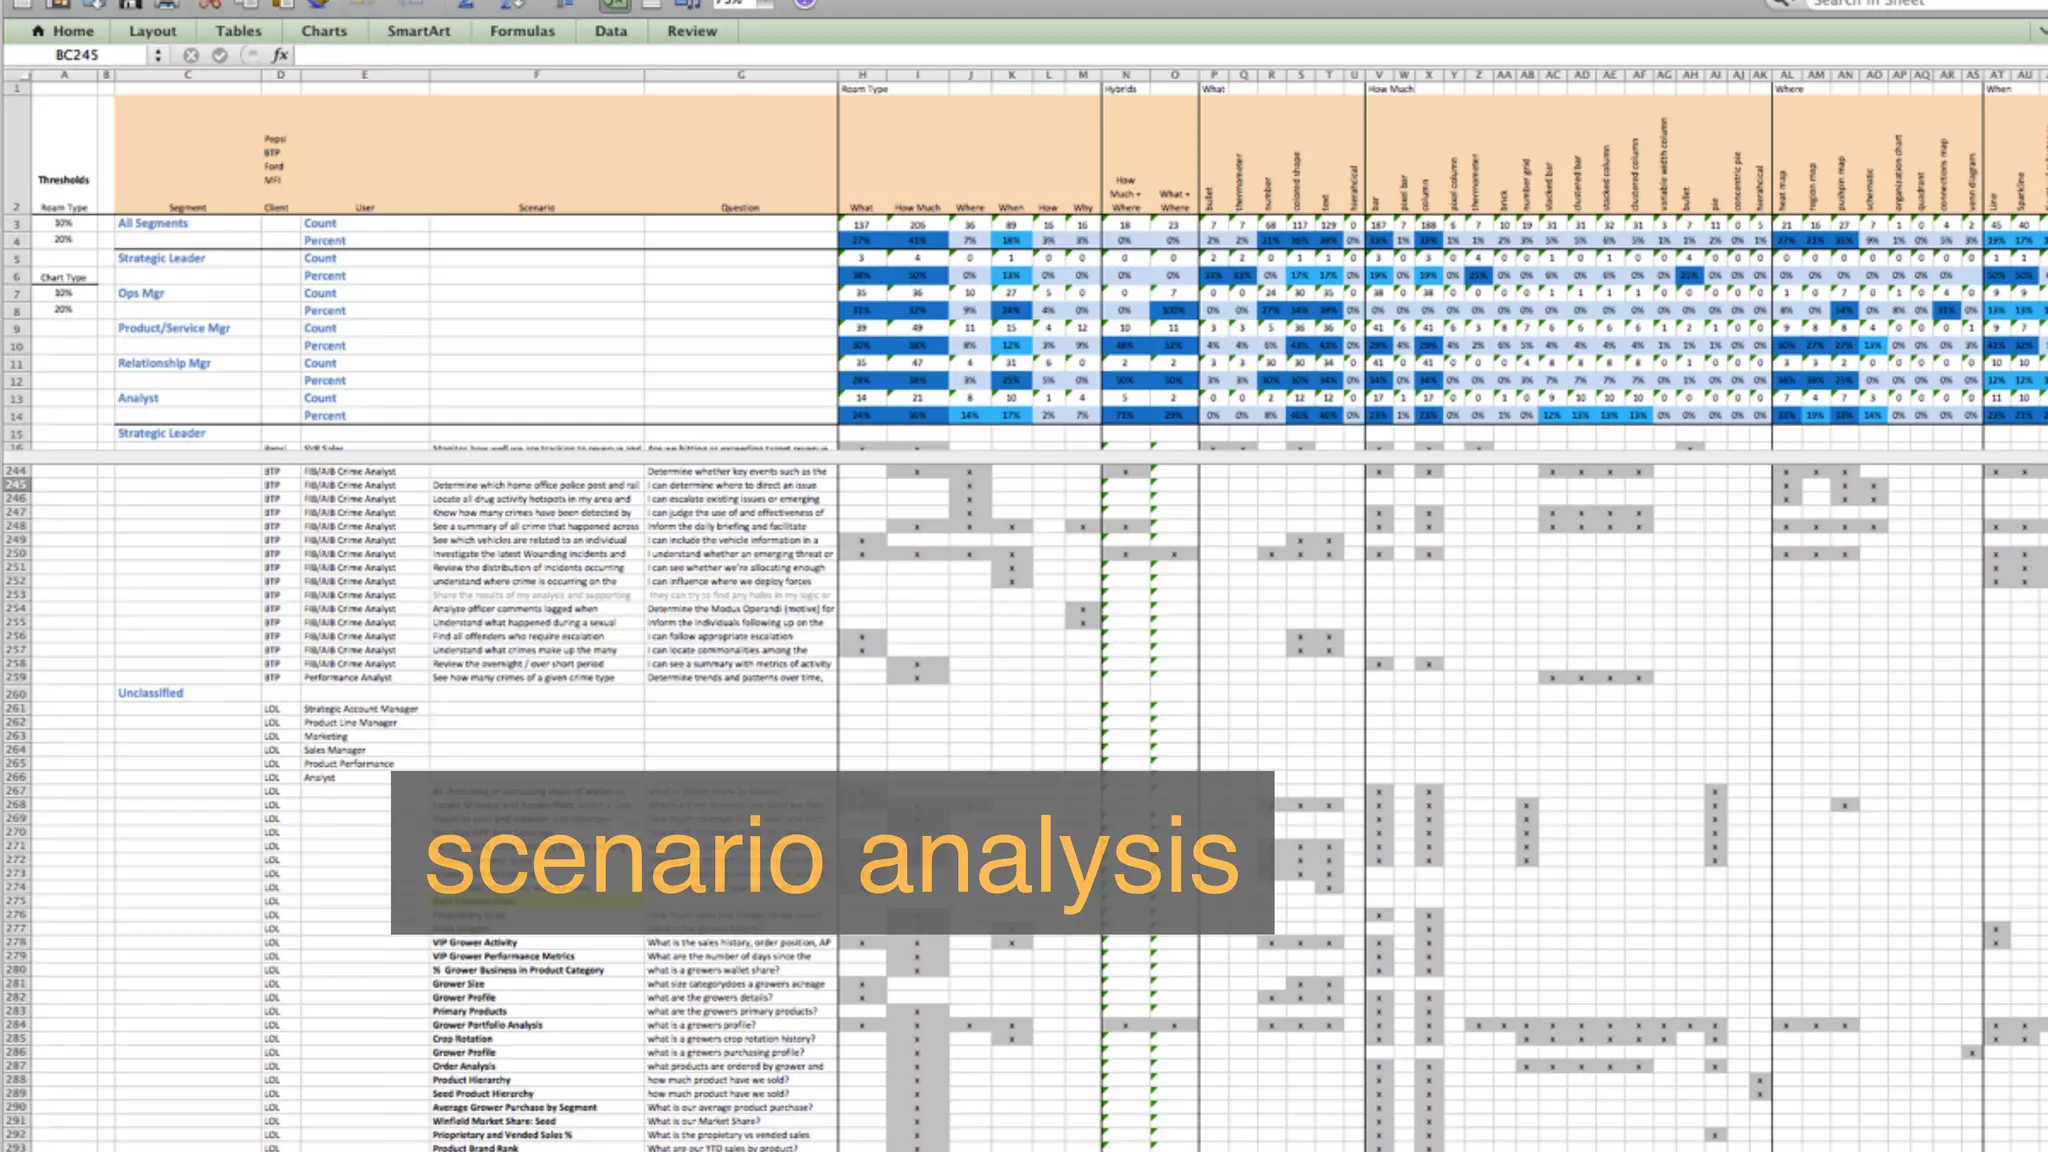Click the 'Room Type' group header cell
The width and height of the screenshot is (2048, 1152).
865,89
